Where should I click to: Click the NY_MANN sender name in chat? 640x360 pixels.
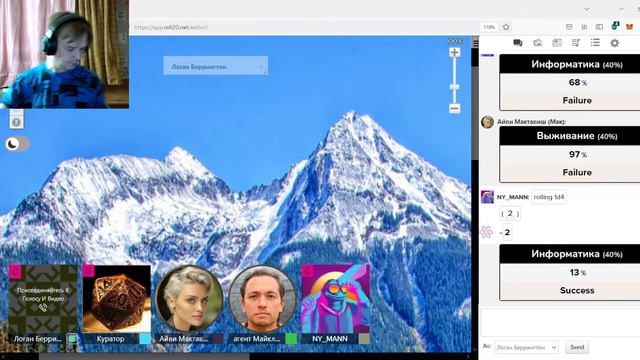tap(513, 197)
